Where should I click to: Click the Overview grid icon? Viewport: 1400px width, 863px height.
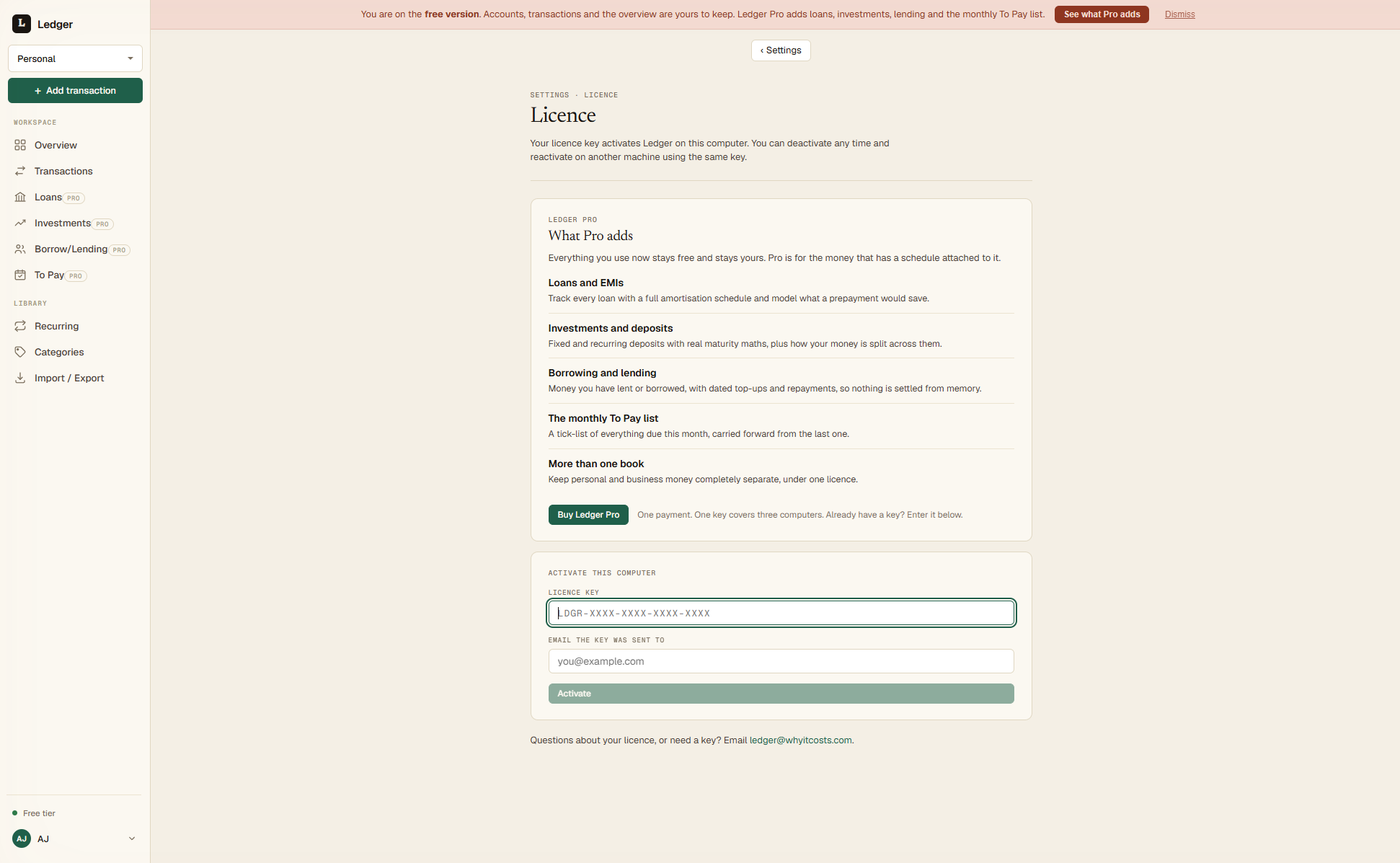click(x=20, y=145)
